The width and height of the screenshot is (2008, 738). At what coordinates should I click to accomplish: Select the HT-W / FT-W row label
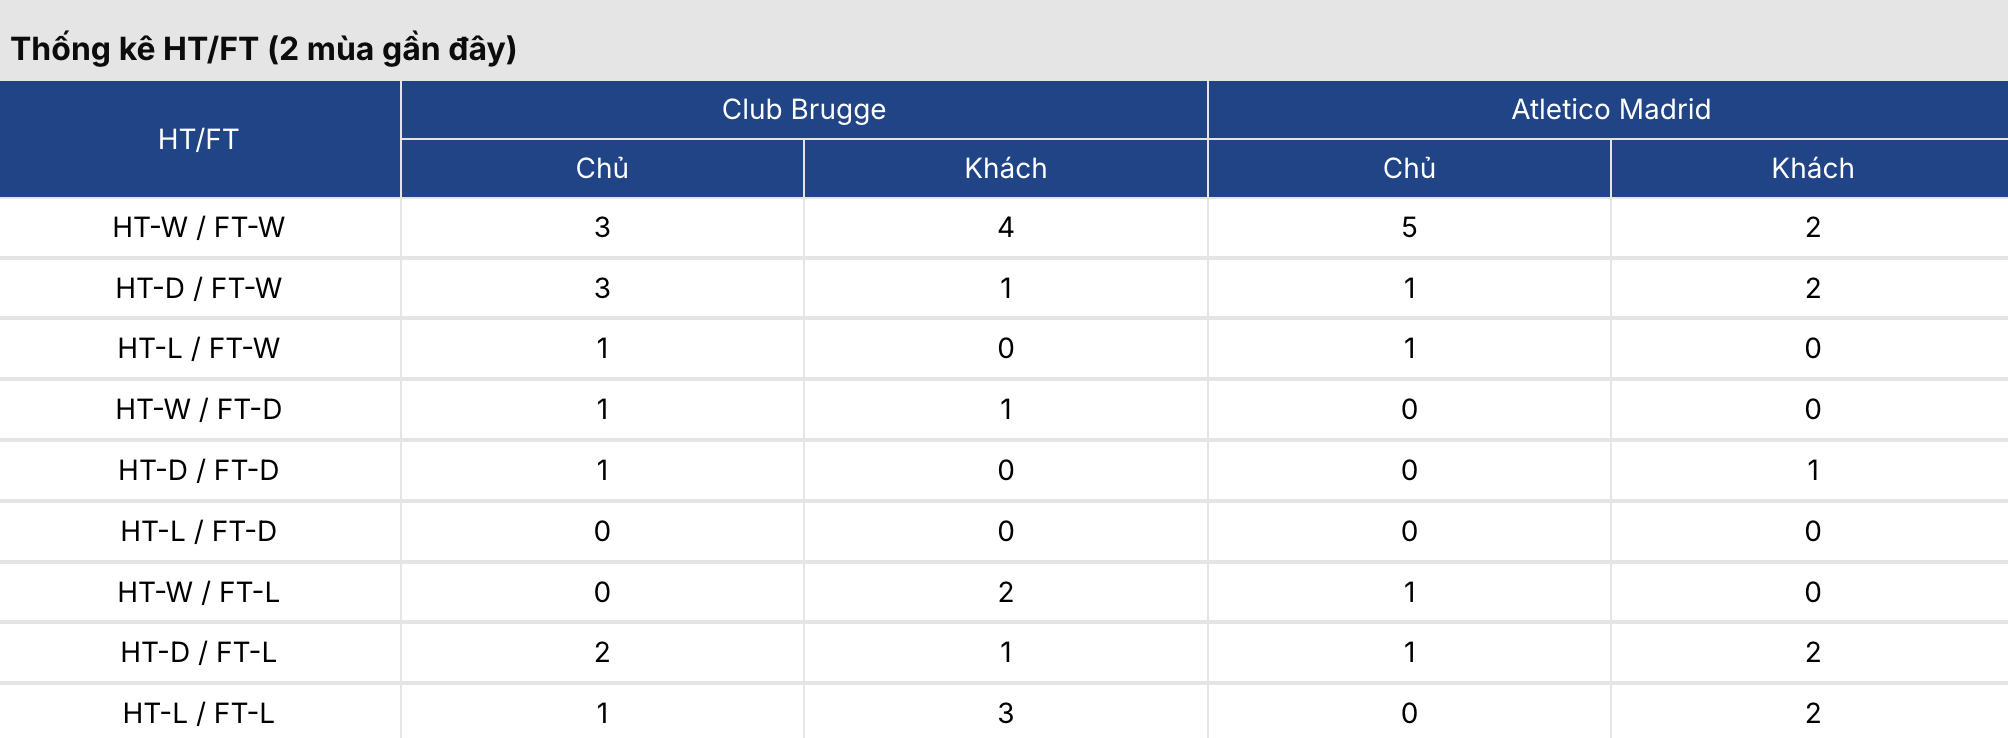[x=199, y=227]
